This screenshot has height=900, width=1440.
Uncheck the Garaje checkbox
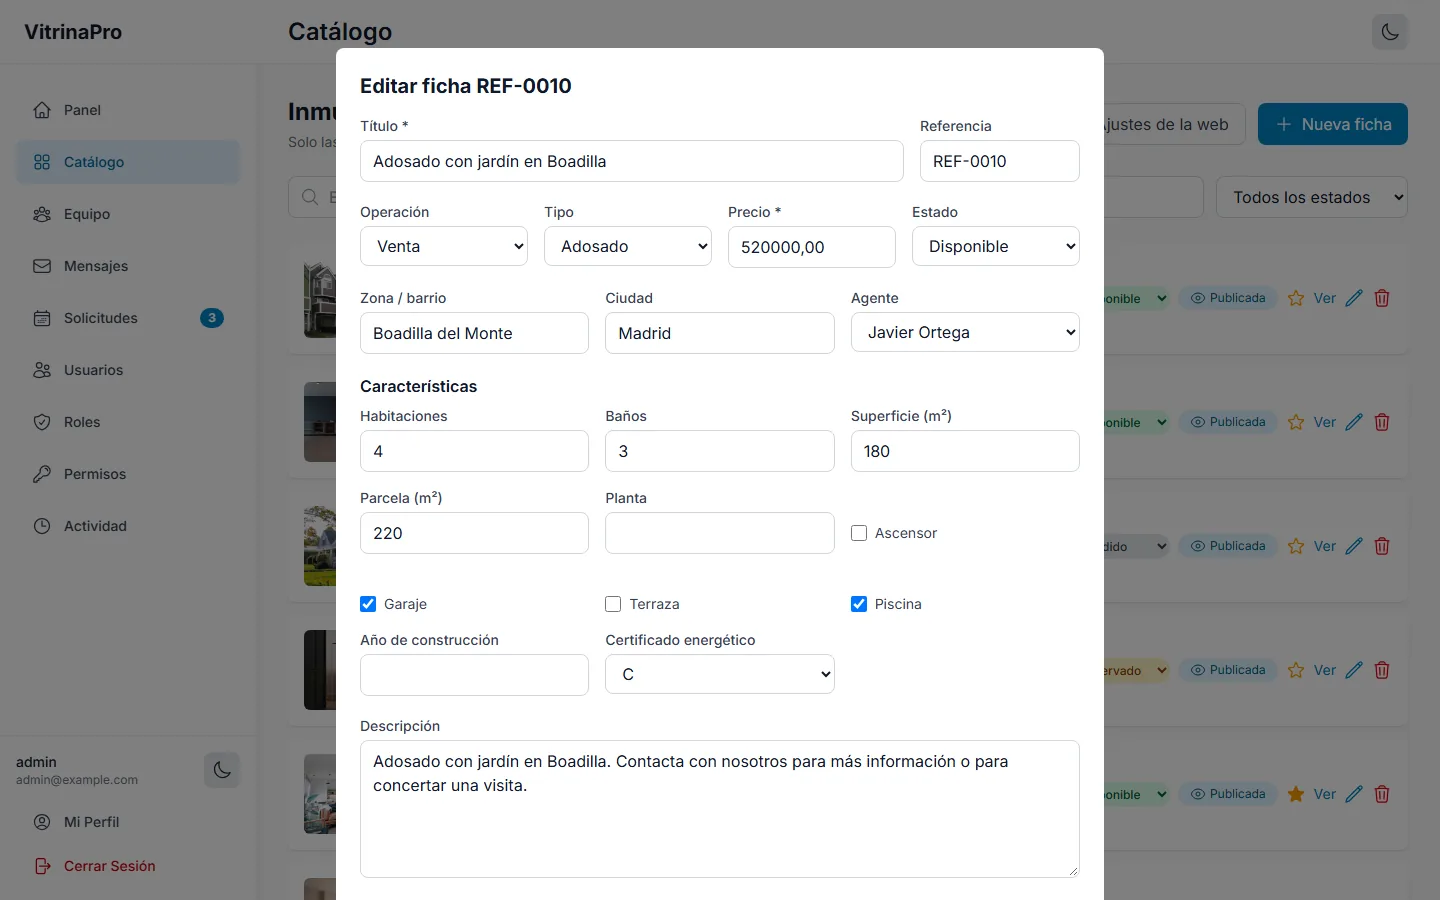(368, 604)
